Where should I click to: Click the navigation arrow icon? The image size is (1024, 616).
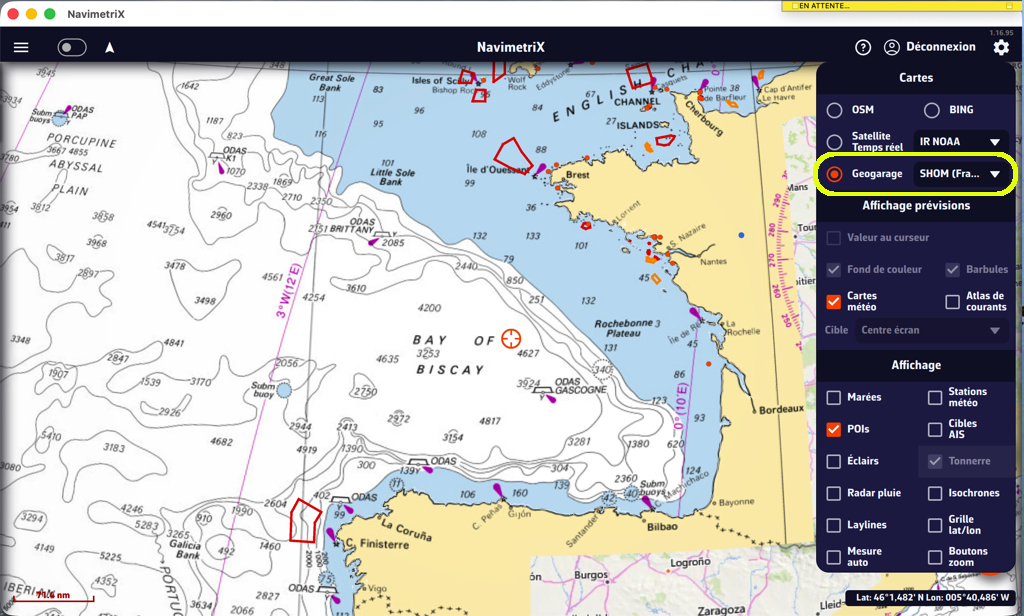pos(110,47)
